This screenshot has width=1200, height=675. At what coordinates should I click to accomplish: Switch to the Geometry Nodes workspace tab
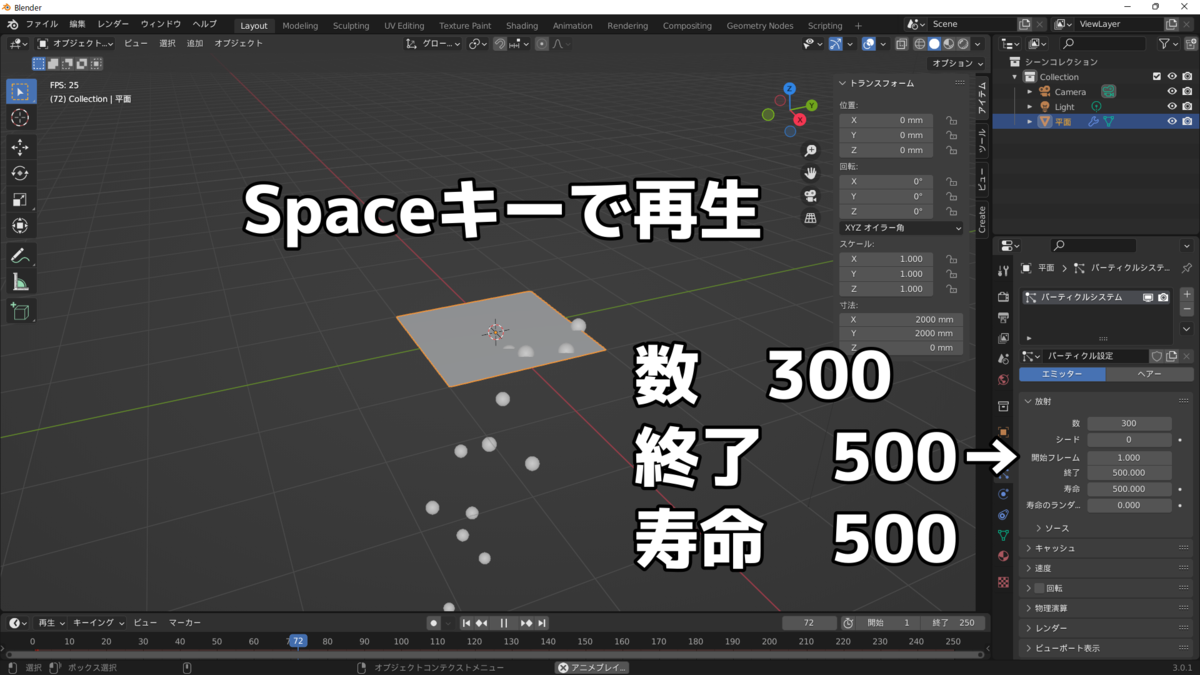coord(760,25)
